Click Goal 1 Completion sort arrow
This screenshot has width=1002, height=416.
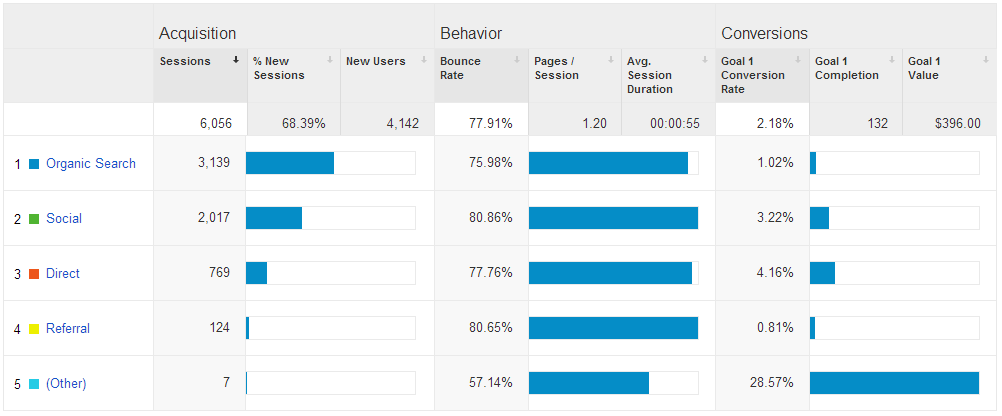tap(892, 60)
